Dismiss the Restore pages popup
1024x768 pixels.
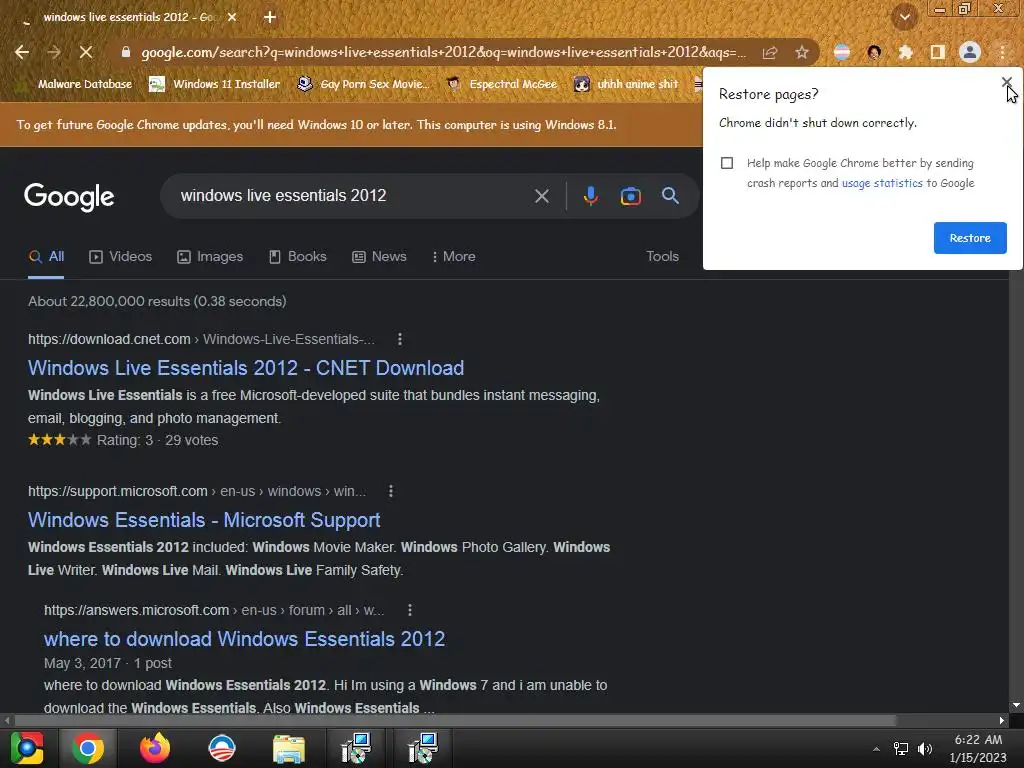pyautogui.click(x=1006, y=82)
